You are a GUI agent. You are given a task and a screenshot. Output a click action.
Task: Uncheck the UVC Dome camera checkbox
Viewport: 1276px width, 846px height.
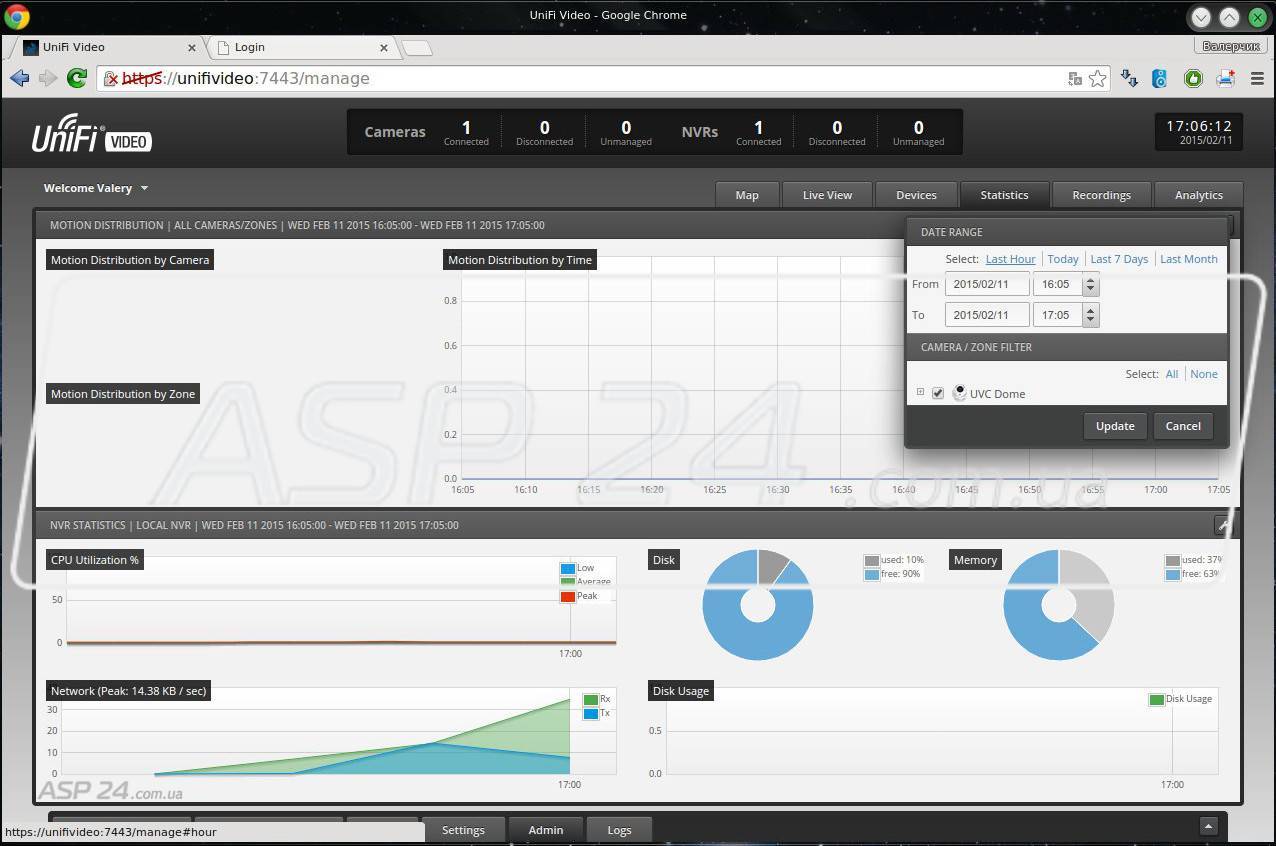click(937, 393)
